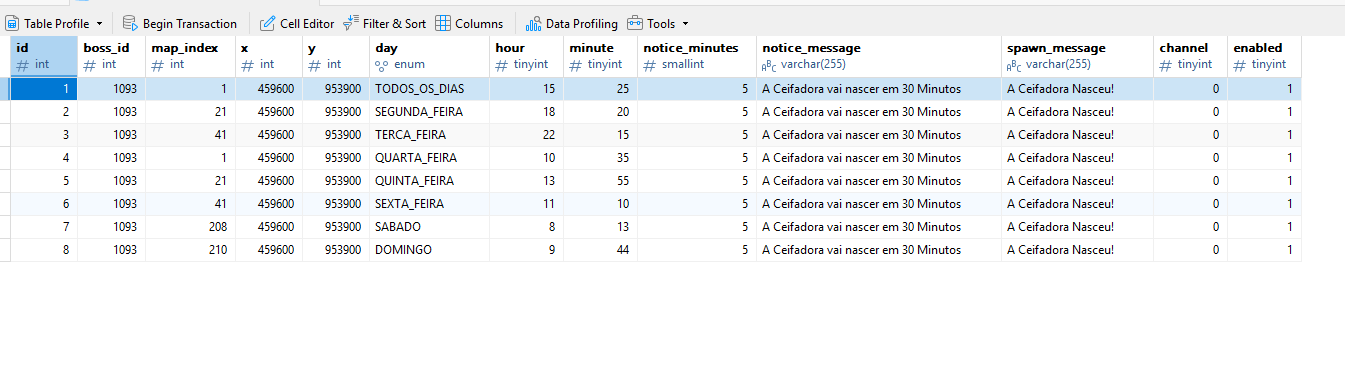
Task: Select the spawn_message column header
Action: tap(1077, 56)
